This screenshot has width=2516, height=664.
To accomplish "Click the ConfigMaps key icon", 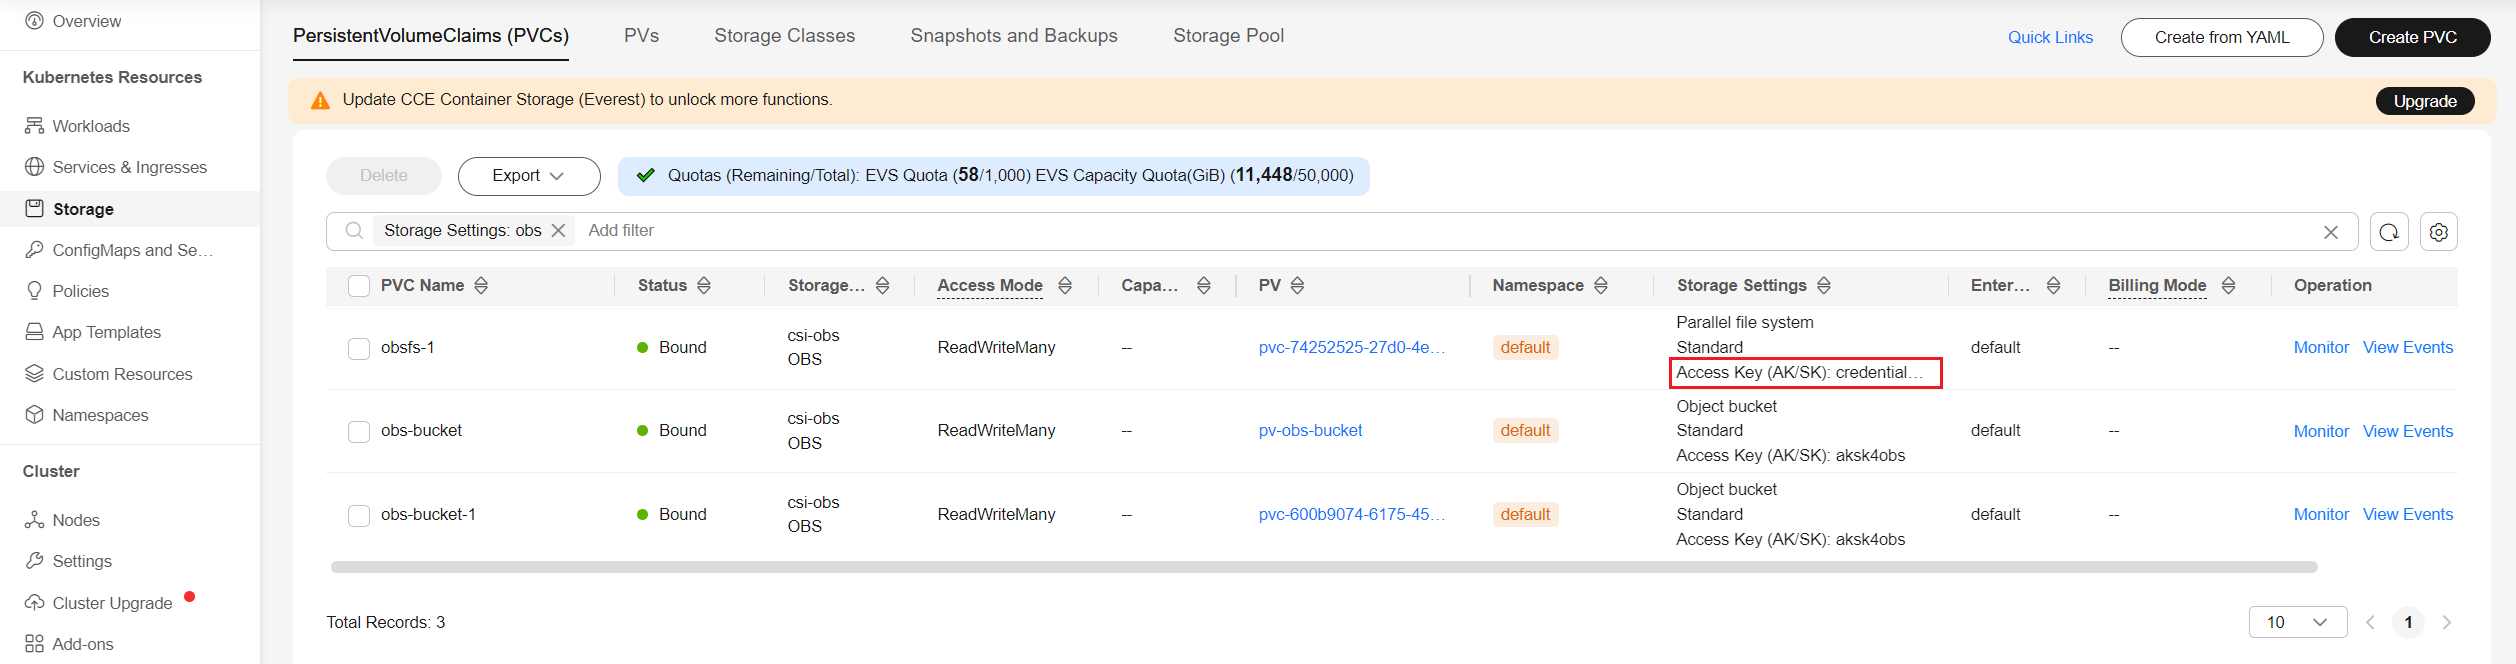I will click(34, 250).
